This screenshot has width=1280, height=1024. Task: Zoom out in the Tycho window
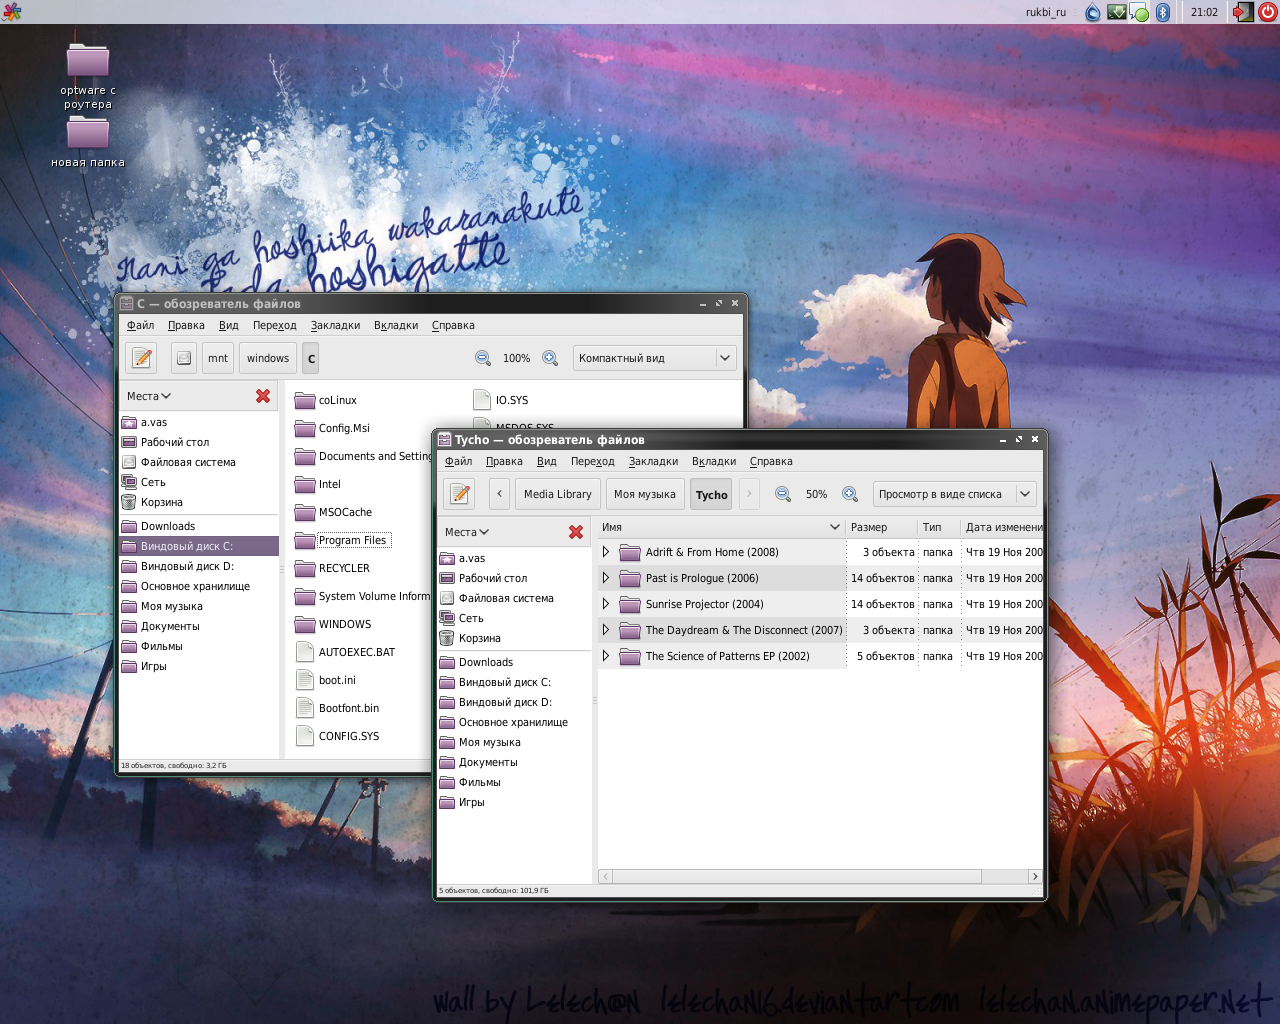tap(783, 494)
